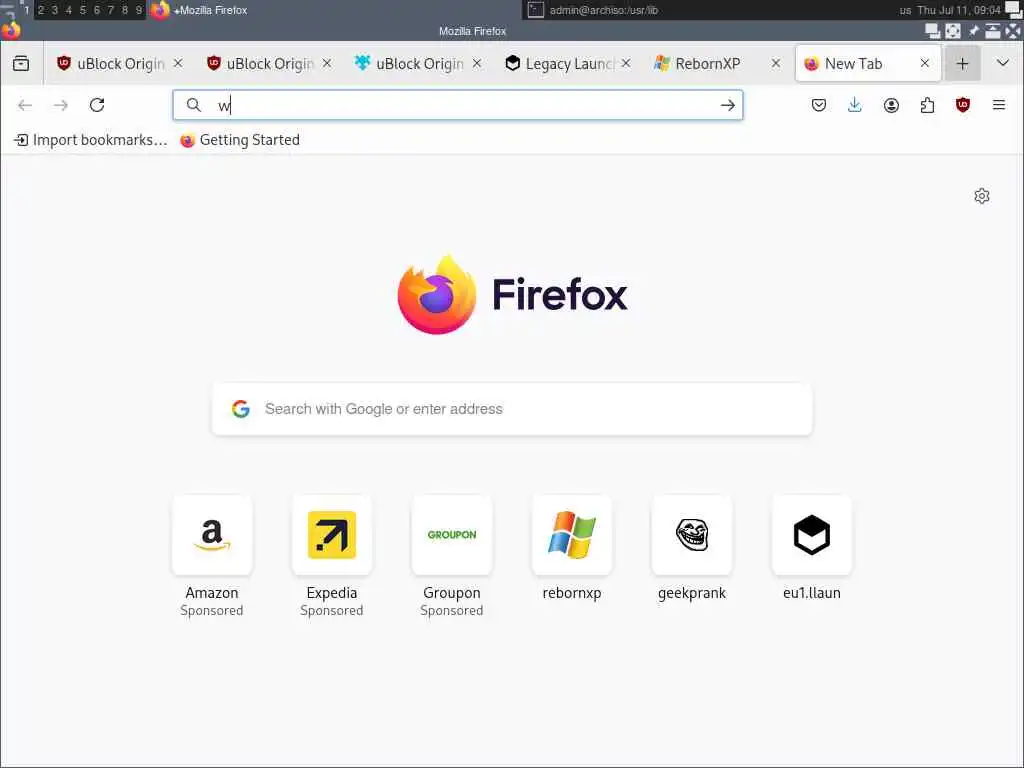1024x768 pixels.
Task: Switch to workspace 2 in the panel
Action: tap(40, 10)
